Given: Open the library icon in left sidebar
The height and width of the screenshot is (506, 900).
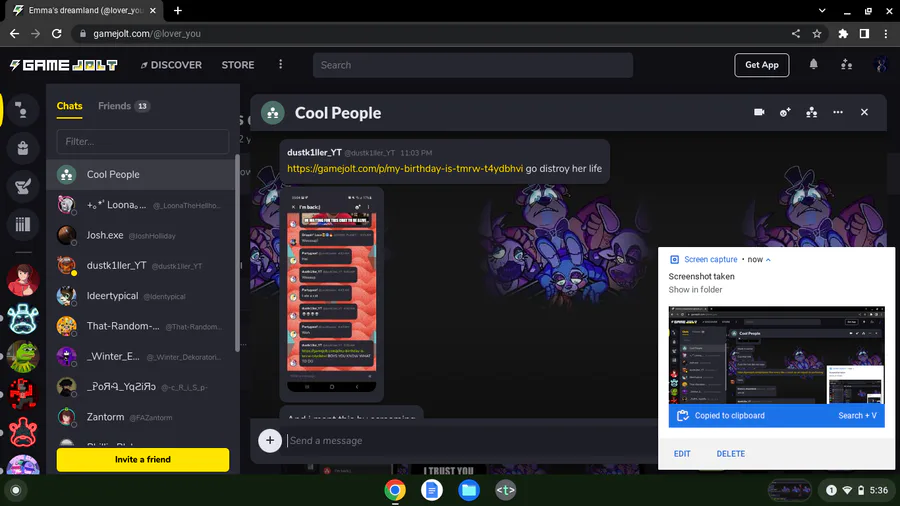Looking at the screenshot, I should (x=22, y=224).
